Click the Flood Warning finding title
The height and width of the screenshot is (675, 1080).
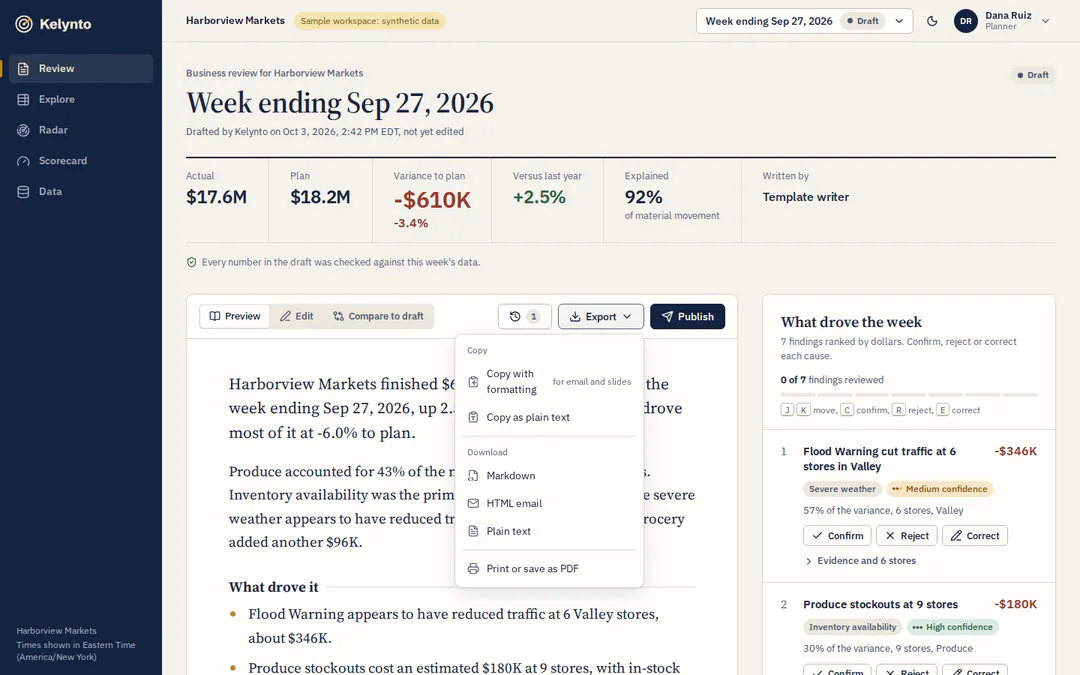(x=880, y=459)
